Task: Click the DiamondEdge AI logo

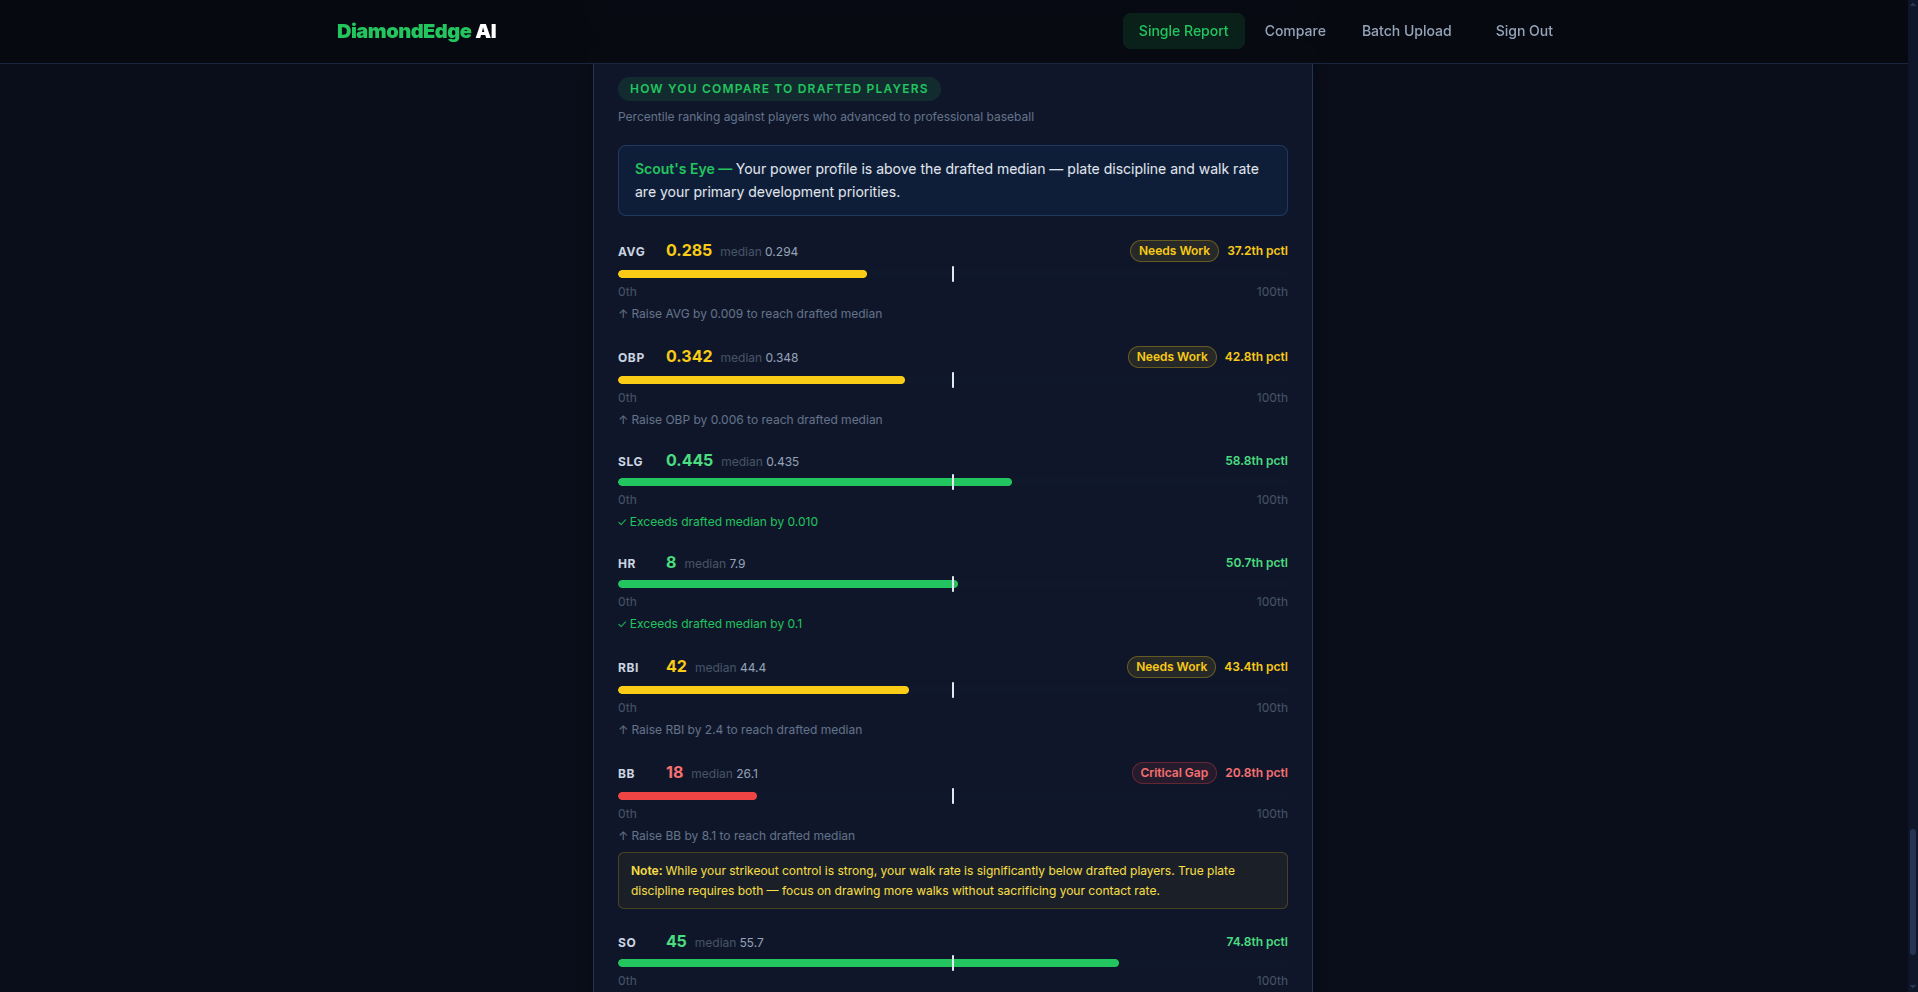Action: click(x=416, y=31)
